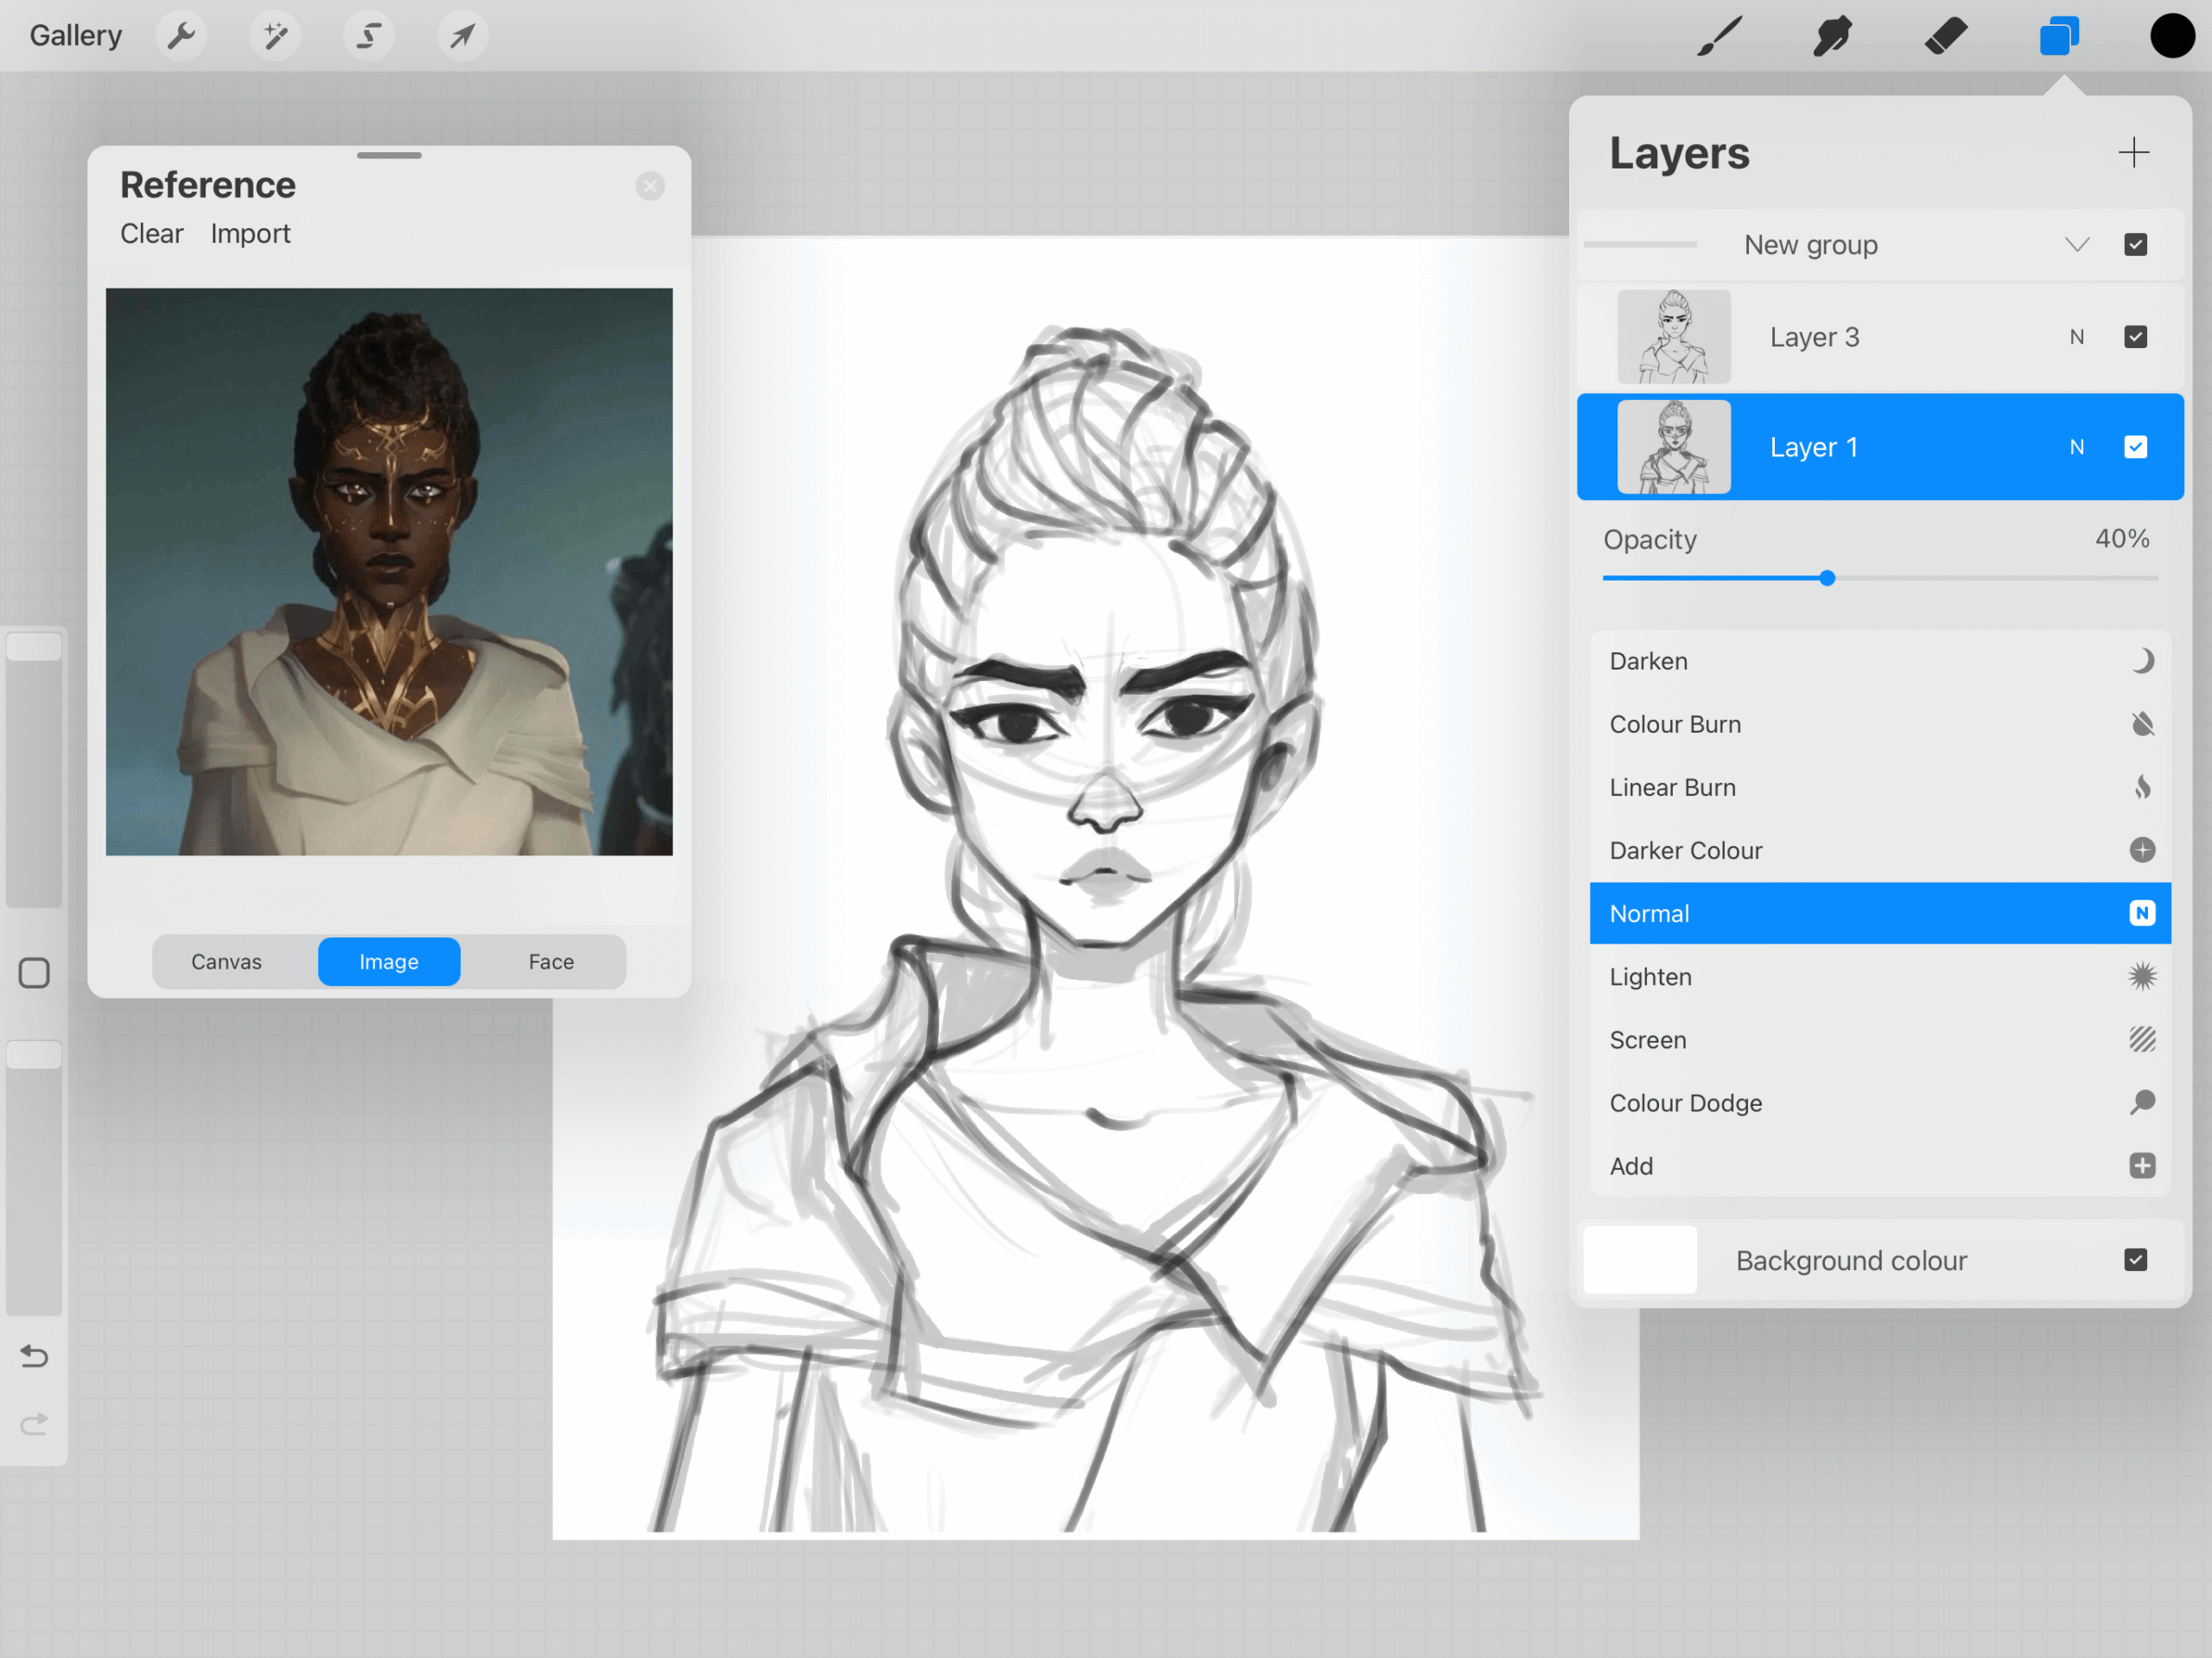Tap the undo arrow in sidebar
Screen dimensions: 2212x1658
coord(34,1356)
